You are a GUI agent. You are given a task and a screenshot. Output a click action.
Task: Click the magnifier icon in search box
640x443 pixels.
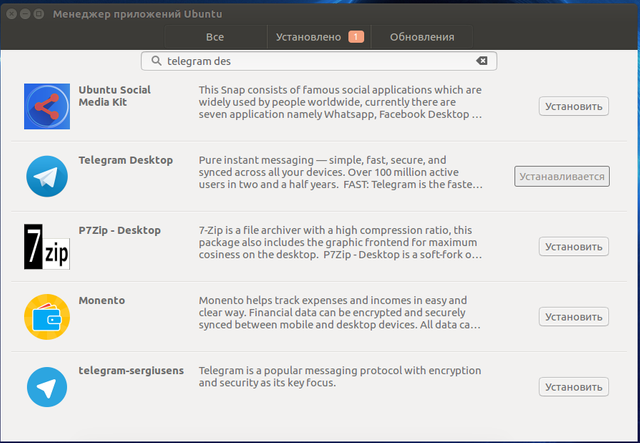(x=157, y=61)
